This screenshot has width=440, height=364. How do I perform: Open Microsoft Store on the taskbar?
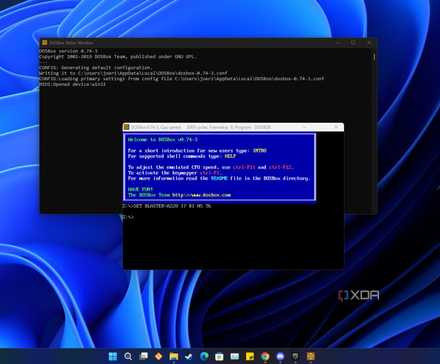pyautogui.click(x=219, y=356)
